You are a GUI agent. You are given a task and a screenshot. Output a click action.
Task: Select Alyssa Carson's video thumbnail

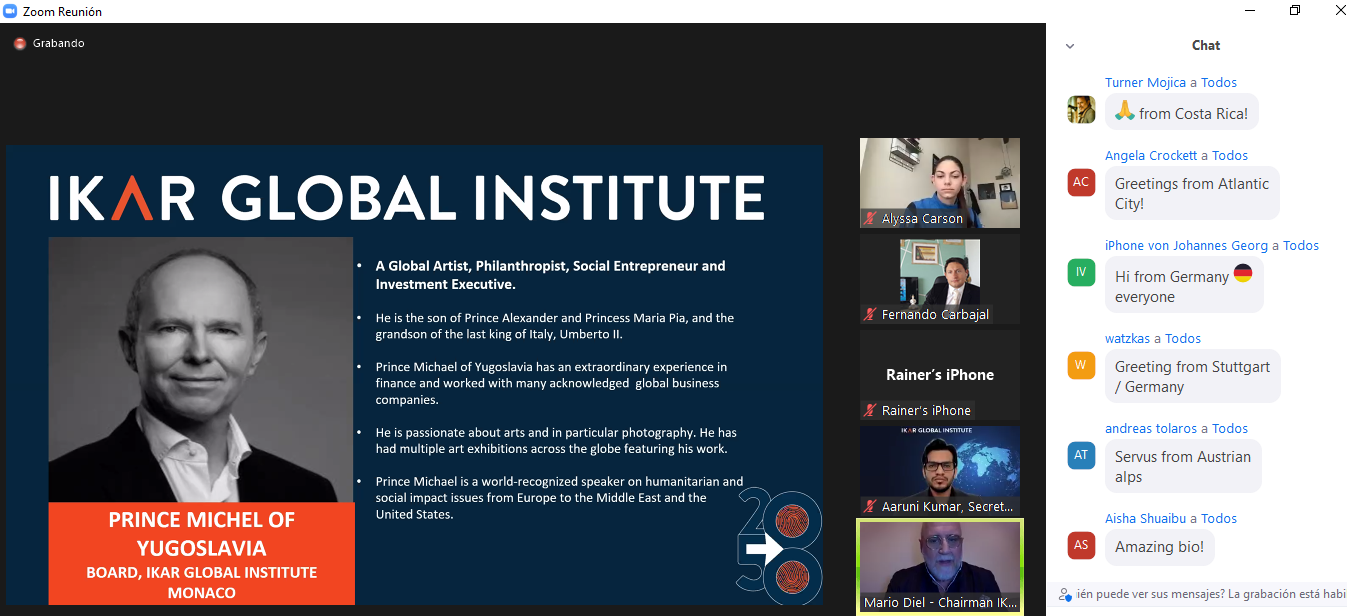(x=940, y=183)
